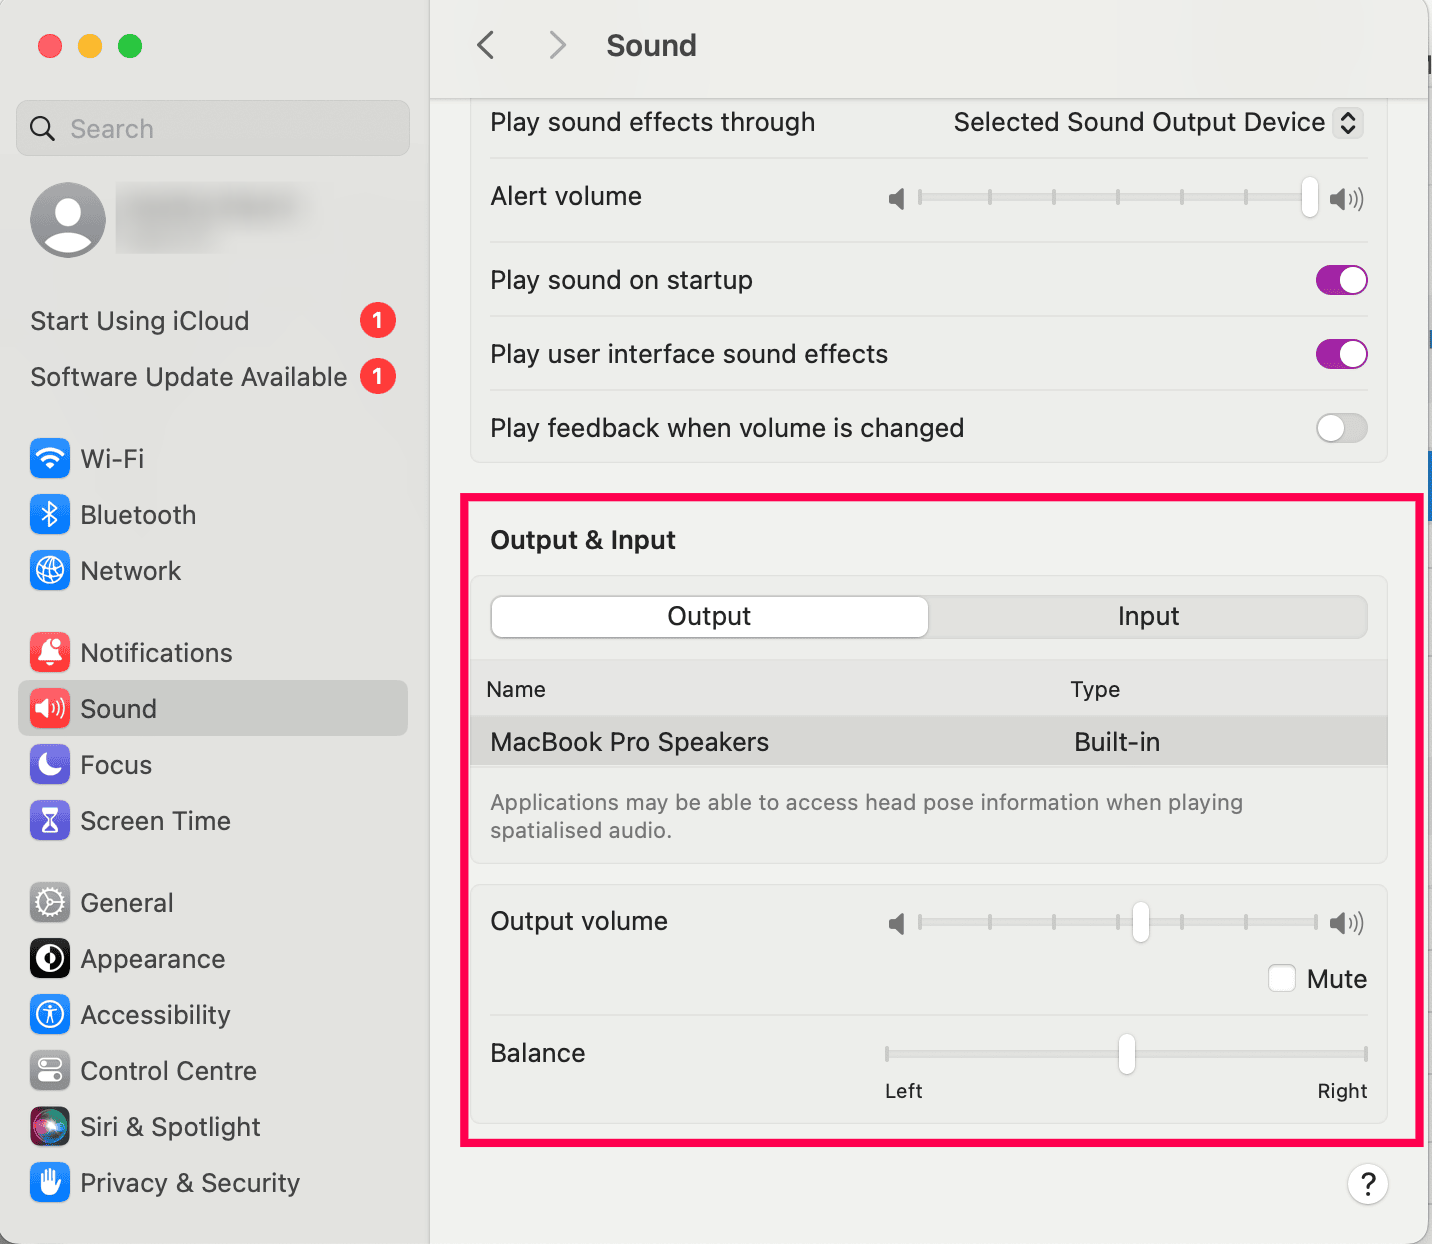The width and height of the screenshot is (1432, 1244).
Task: Open the General settings pane
Action: click(x=213, y=903)
